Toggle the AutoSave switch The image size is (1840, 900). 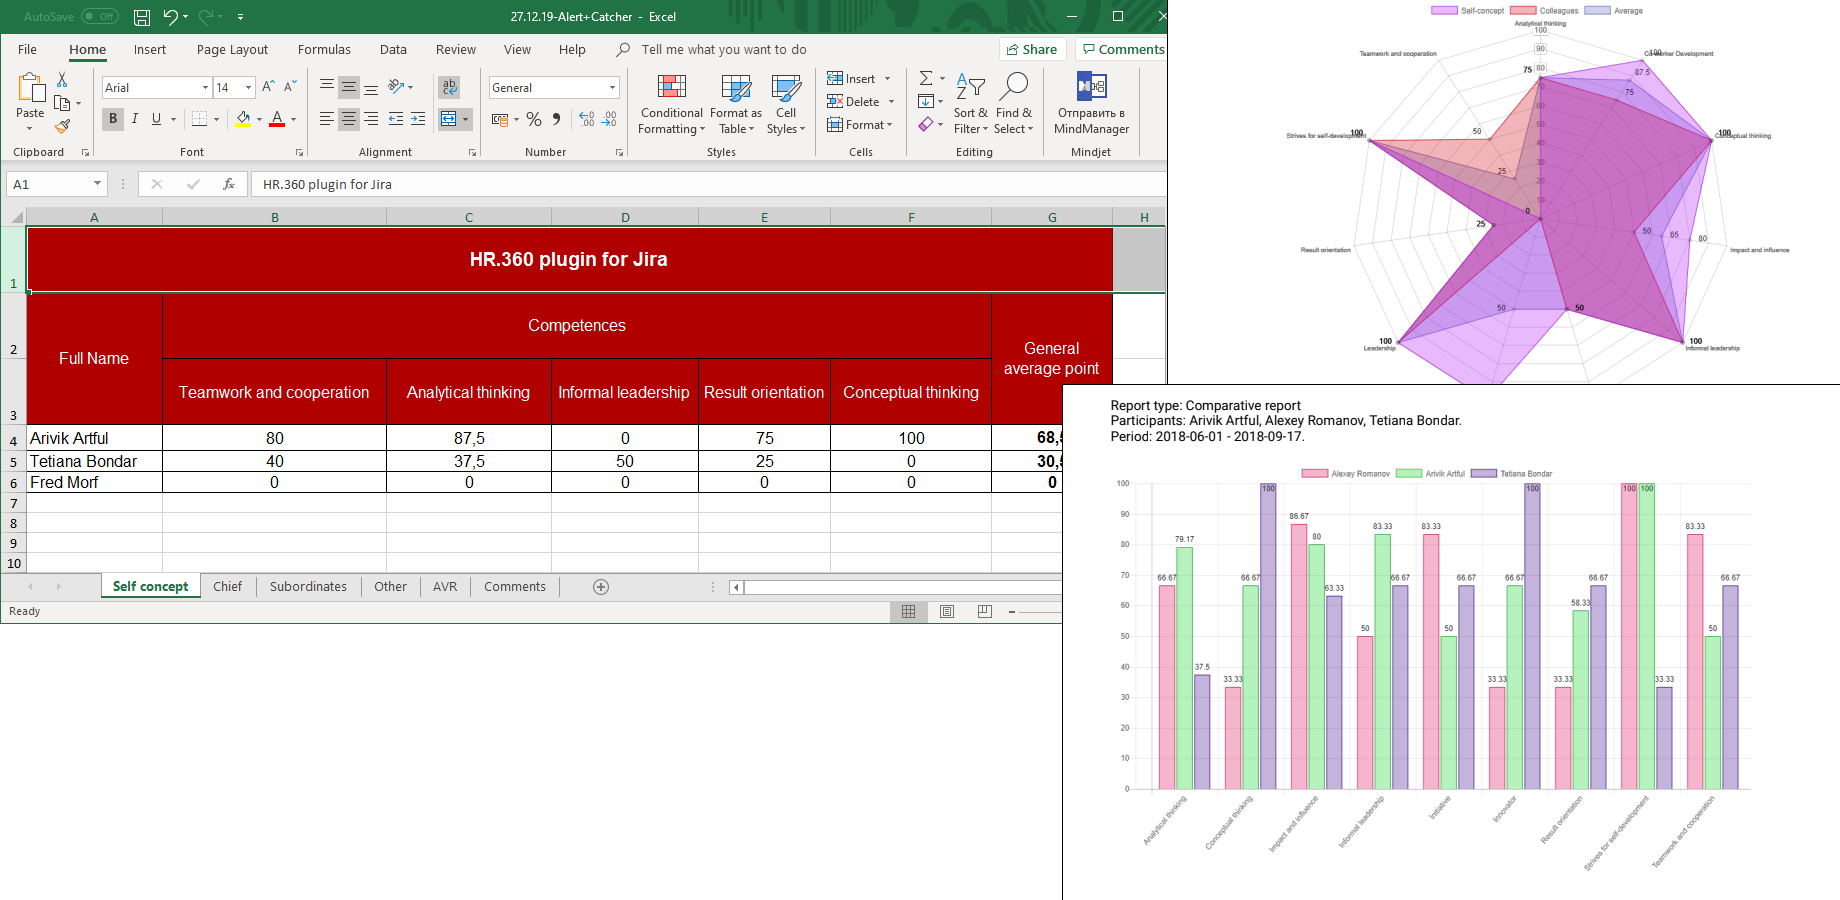point(100,17)
